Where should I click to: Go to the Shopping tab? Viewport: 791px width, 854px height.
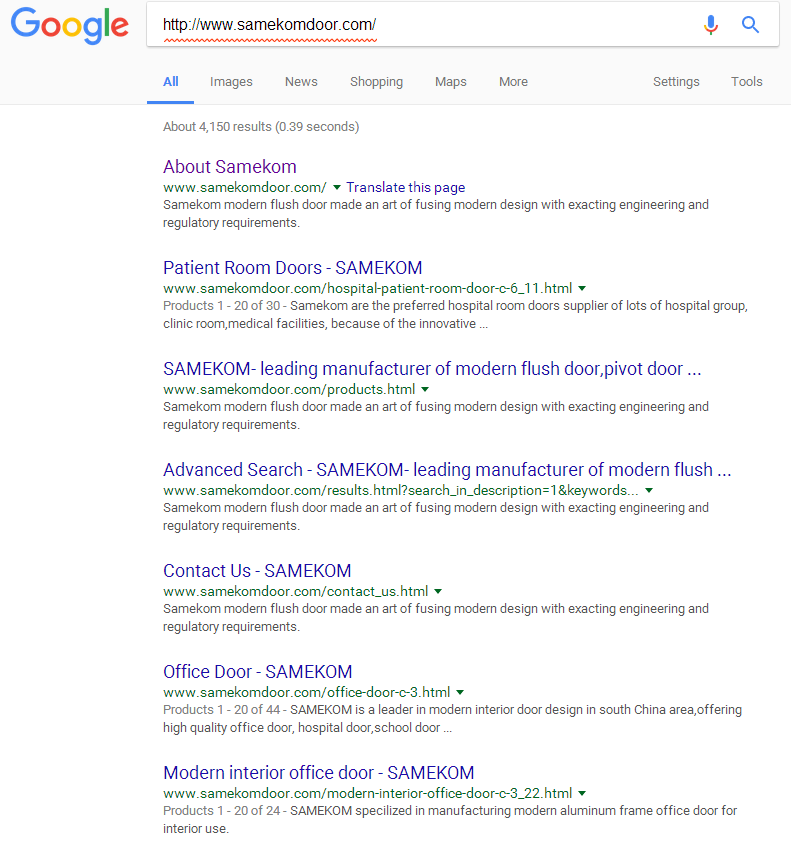point(376,82)
